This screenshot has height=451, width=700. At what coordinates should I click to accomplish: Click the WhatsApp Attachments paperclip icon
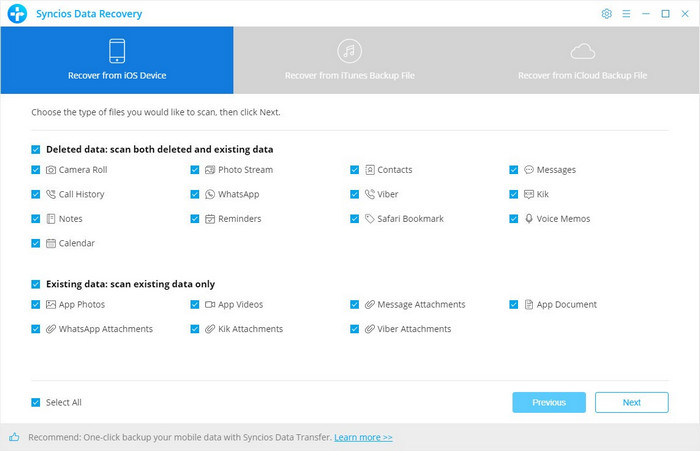point(51,329)
